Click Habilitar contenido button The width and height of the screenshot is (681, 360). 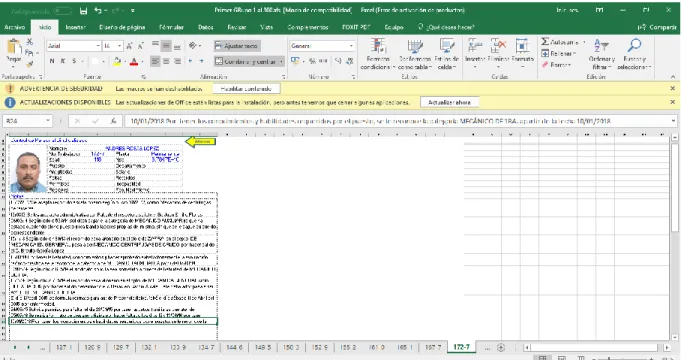(246, 89)
